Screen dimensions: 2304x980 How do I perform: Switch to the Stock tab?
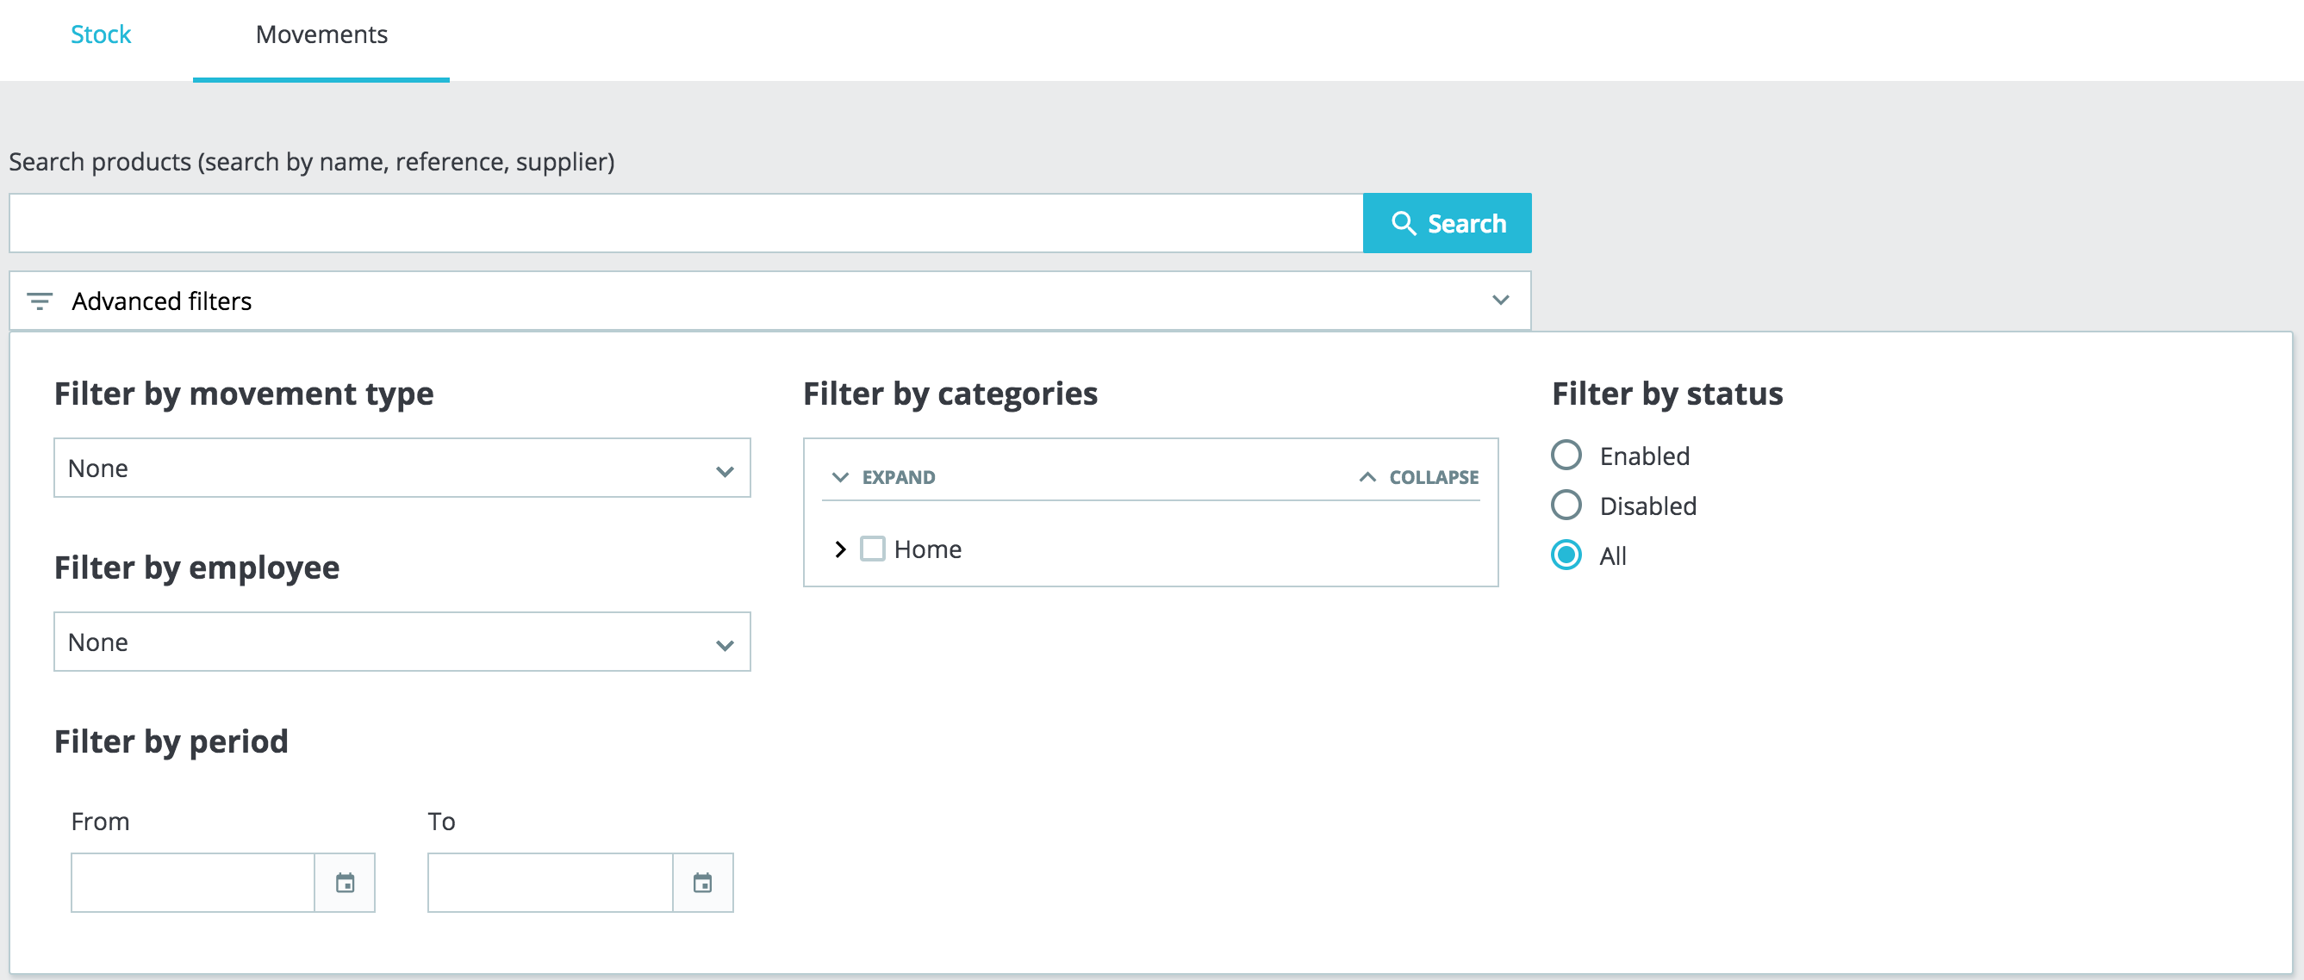[101, 35]
